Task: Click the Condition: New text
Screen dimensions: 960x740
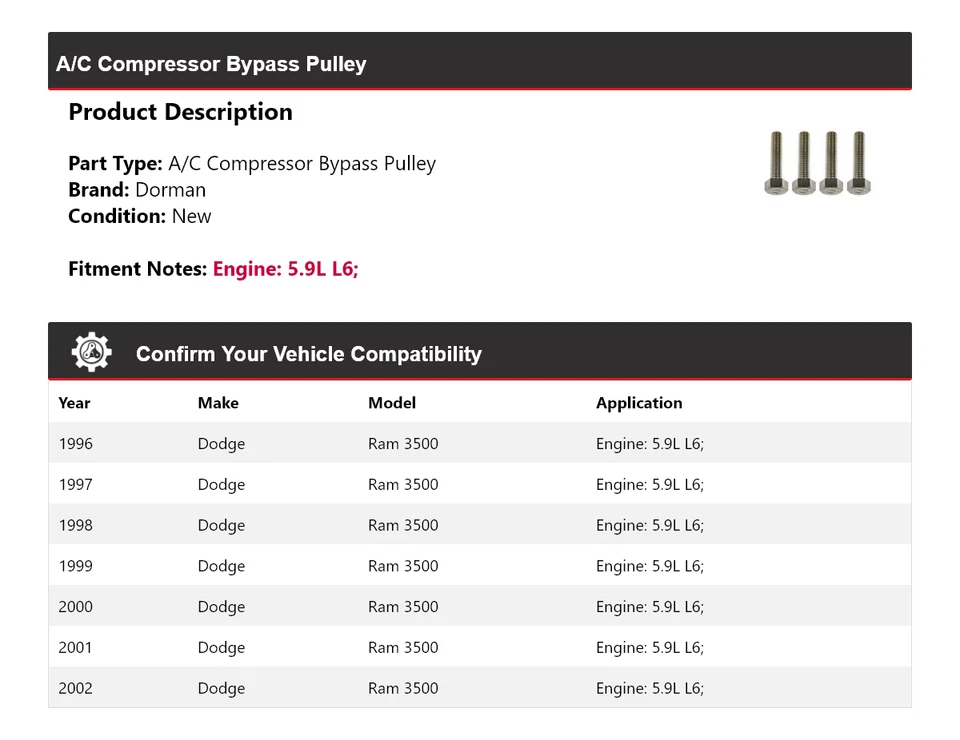Action: [140, 216]
